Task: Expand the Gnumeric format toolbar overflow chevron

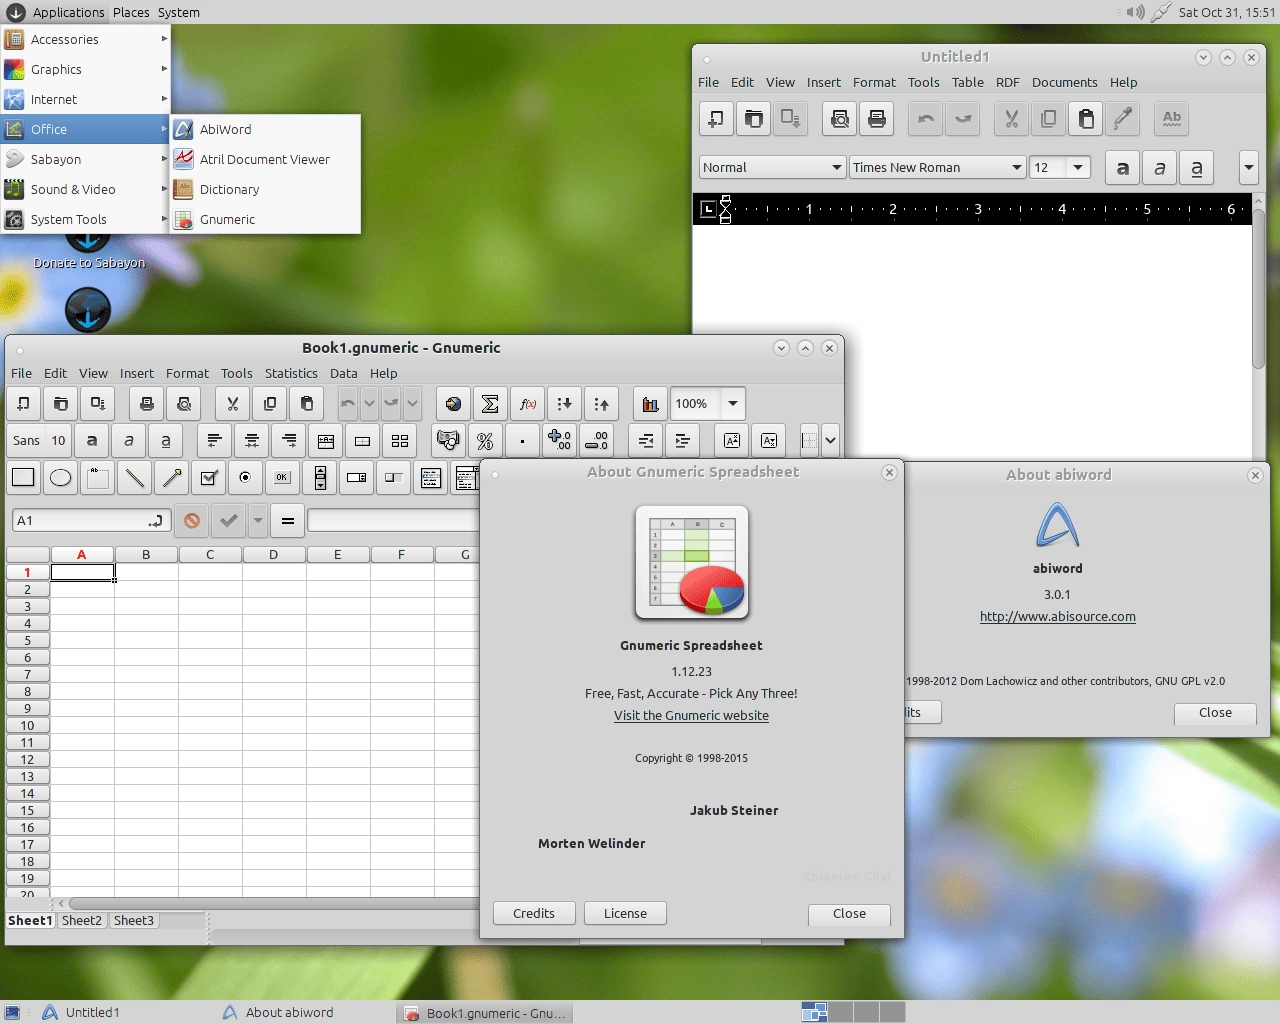Action: tap(830, 440)
